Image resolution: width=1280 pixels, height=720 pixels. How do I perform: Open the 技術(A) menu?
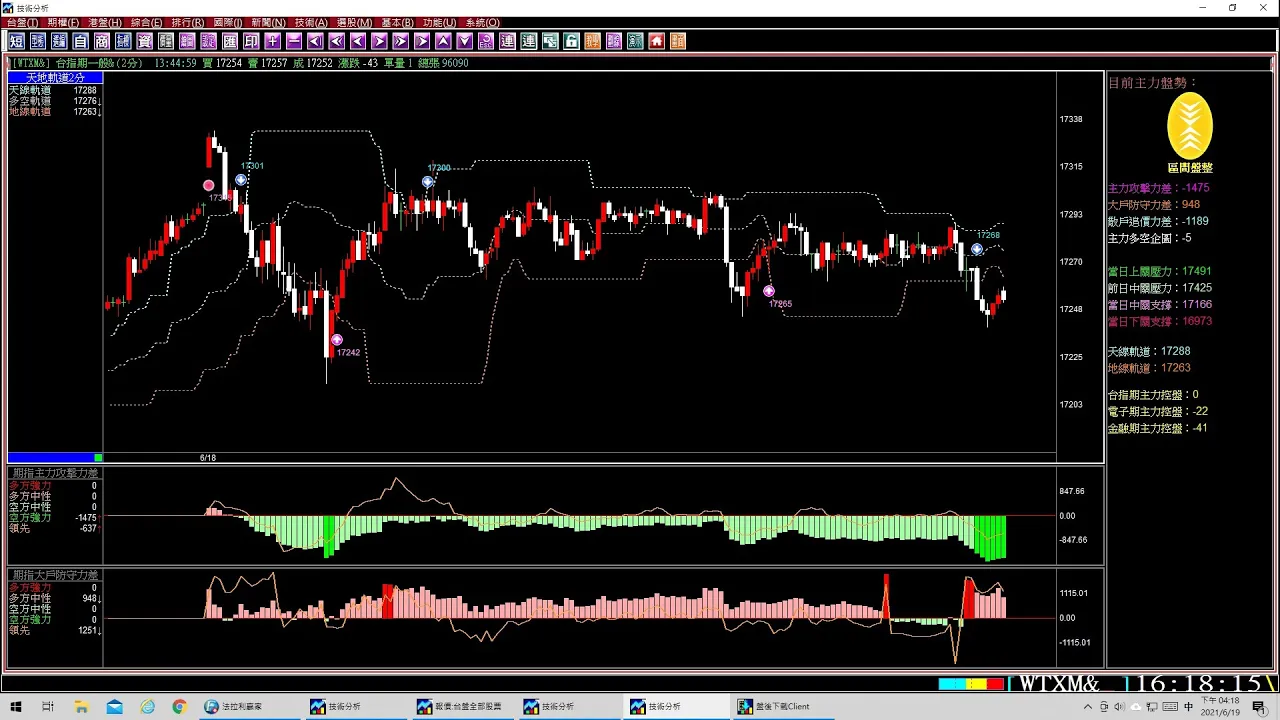coord(311,22)
